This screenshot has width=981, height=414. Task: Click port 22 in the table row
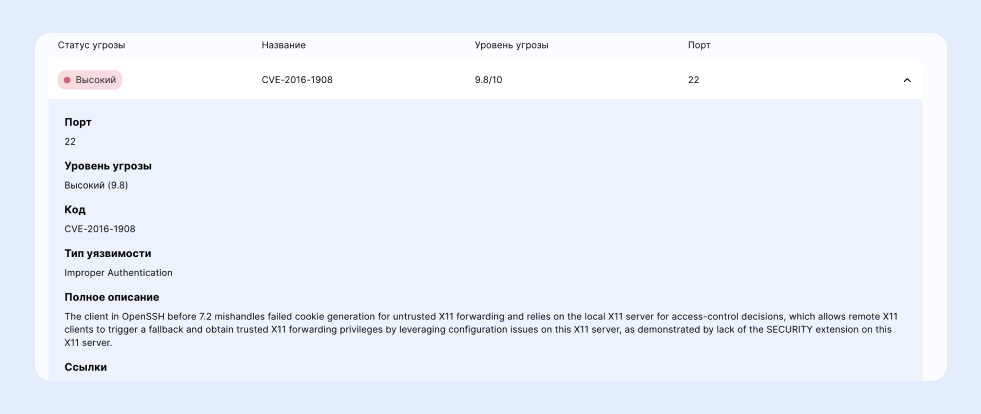click(x=694, y=80)
